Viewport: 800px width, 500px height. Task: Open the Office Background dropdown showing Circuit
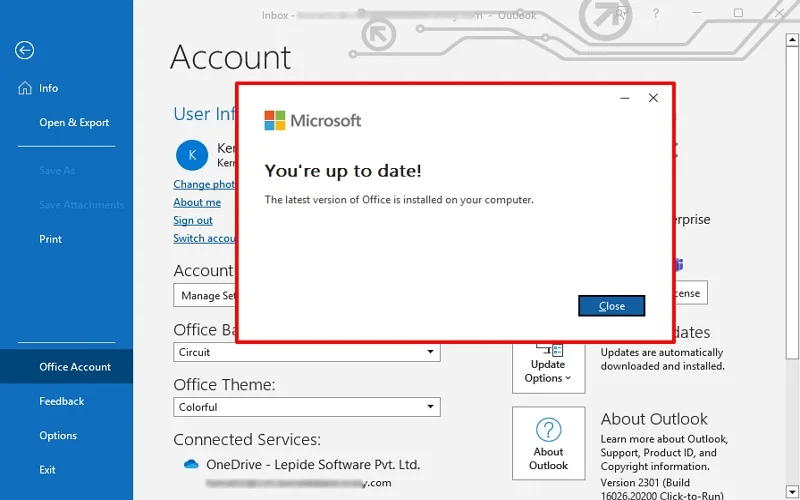[307, 352]
